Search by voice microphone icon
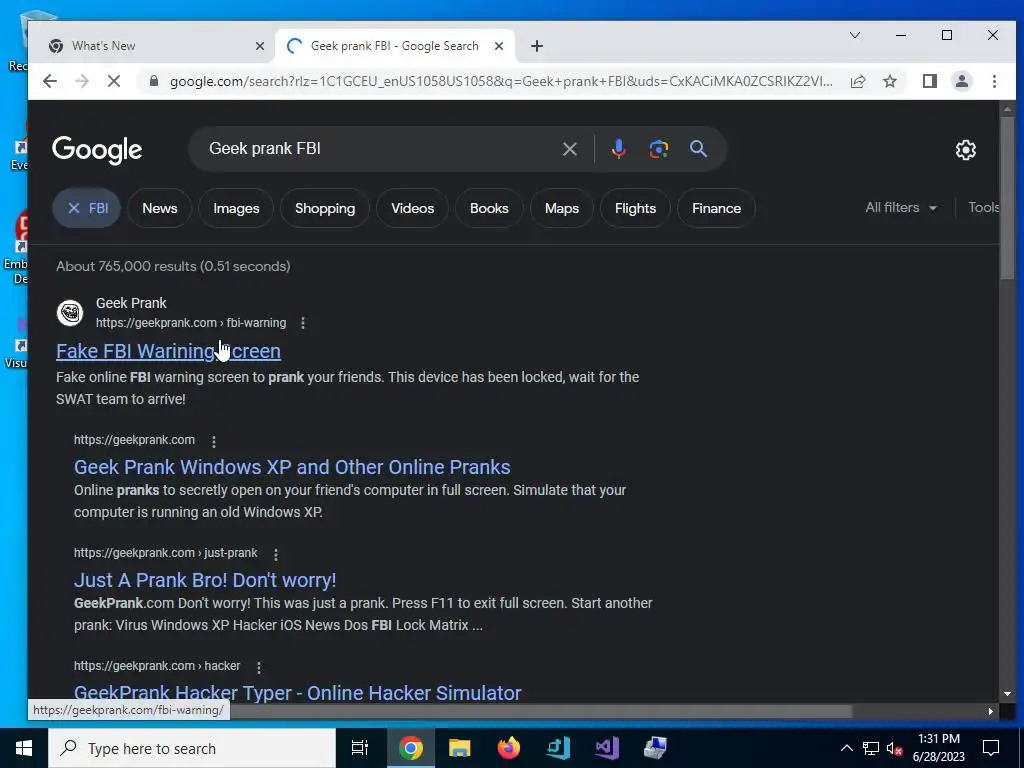This screenshot has width=1024, height=768. tap(618, 149)
